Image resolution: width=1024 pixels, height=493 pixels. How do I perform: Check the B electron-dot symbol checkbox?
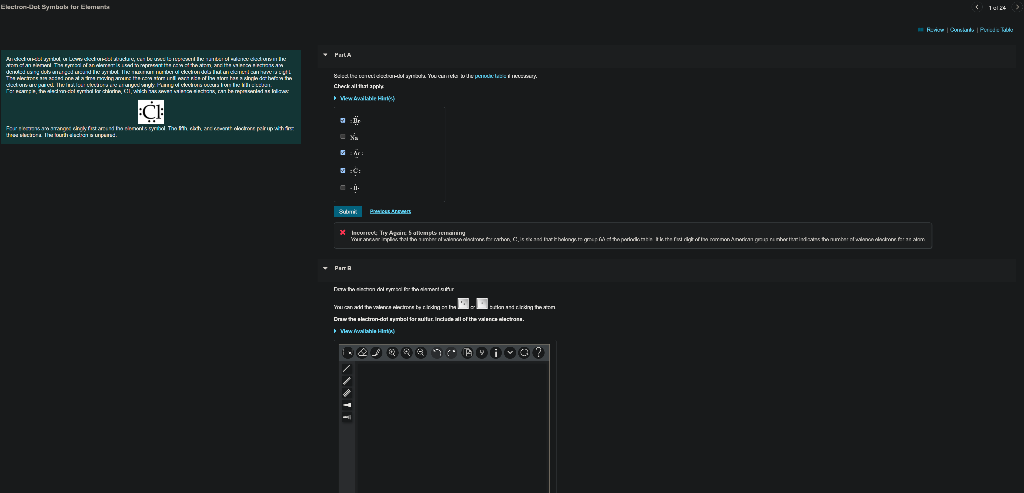[x=343, y=187]
